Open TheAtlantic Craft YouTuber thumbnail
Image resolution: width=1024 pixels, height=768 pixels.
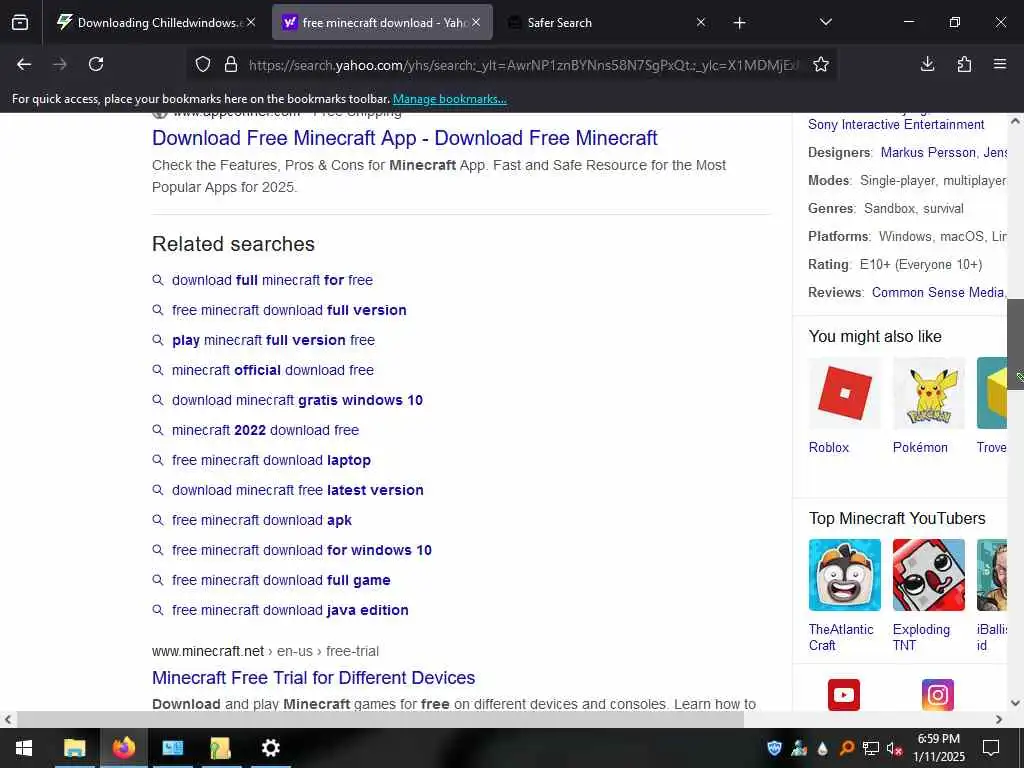(x=844, y=575)
